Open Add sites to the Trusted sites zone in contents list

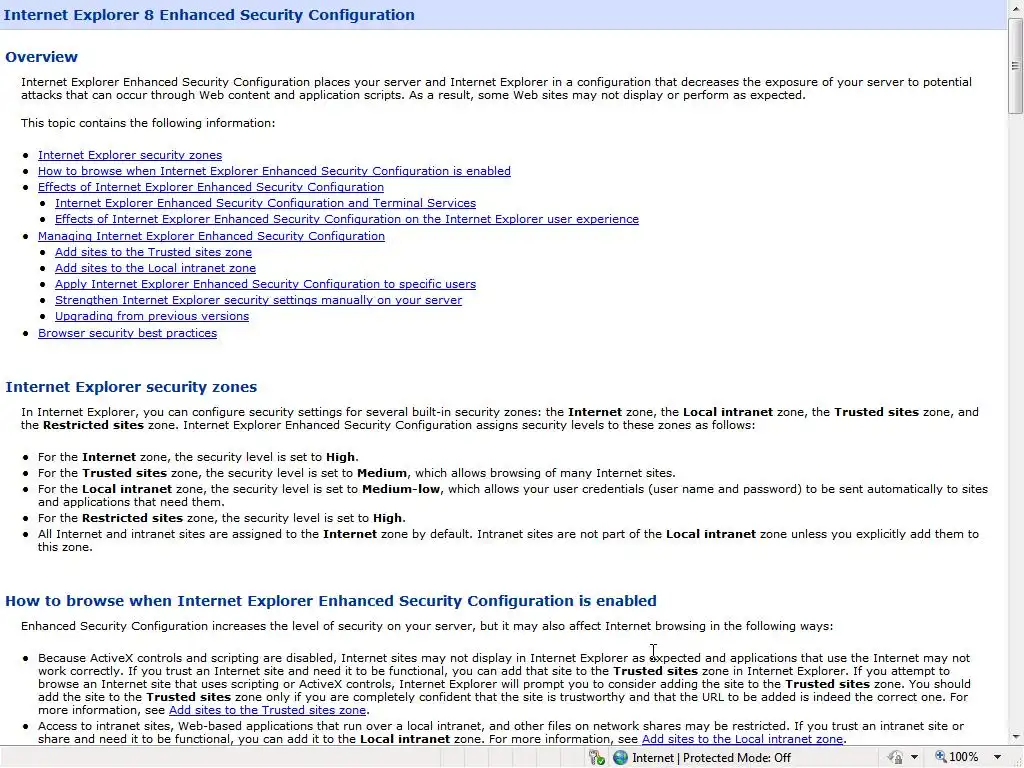pos(153,252)
